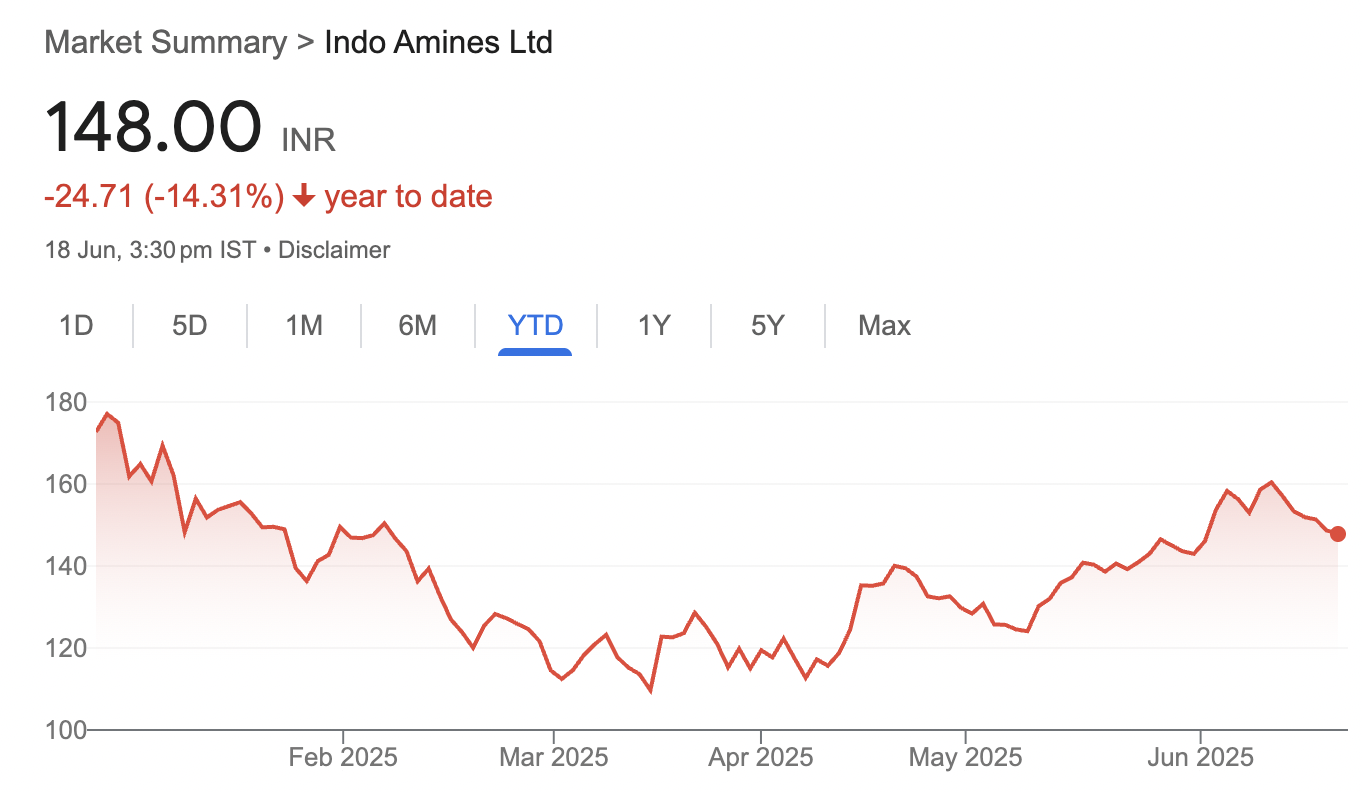Select the 5D time range tab
This screenshot has height=792, width=1362.
[189, 326]
